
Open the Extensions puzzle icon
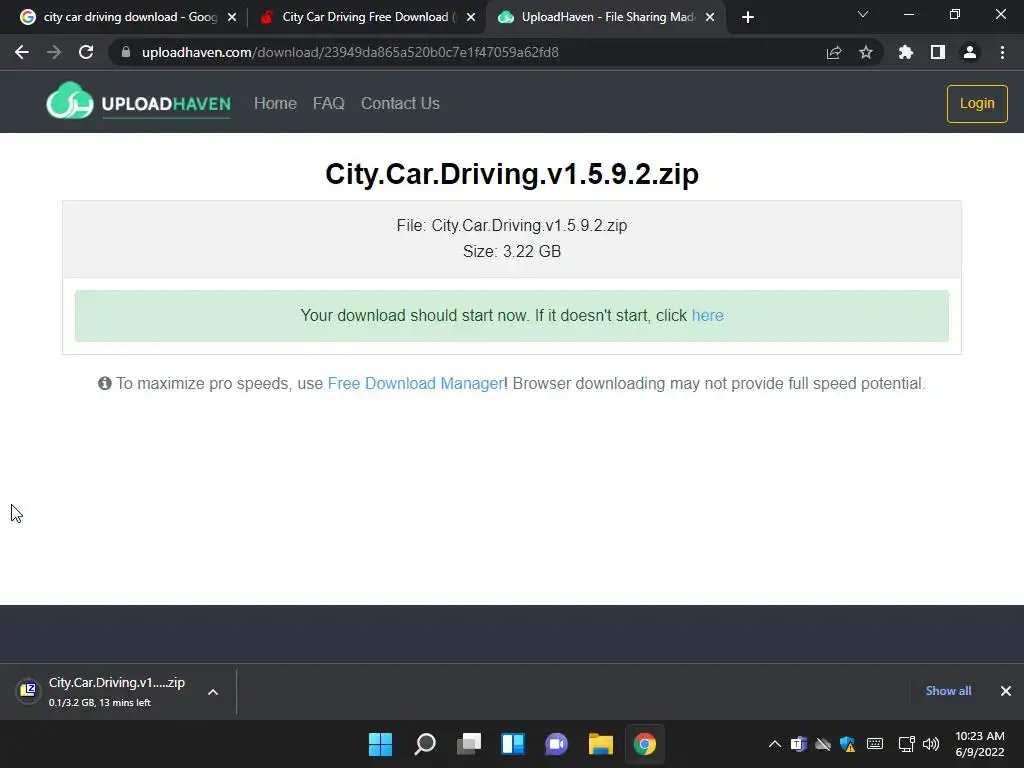coord(905,52)
